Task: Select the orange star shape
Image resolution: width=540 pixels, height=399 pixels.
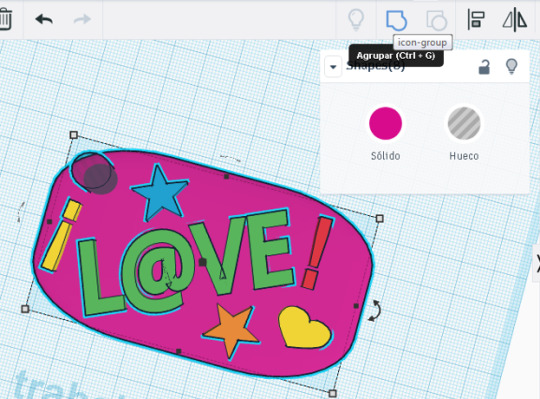Action: (230, 329)
